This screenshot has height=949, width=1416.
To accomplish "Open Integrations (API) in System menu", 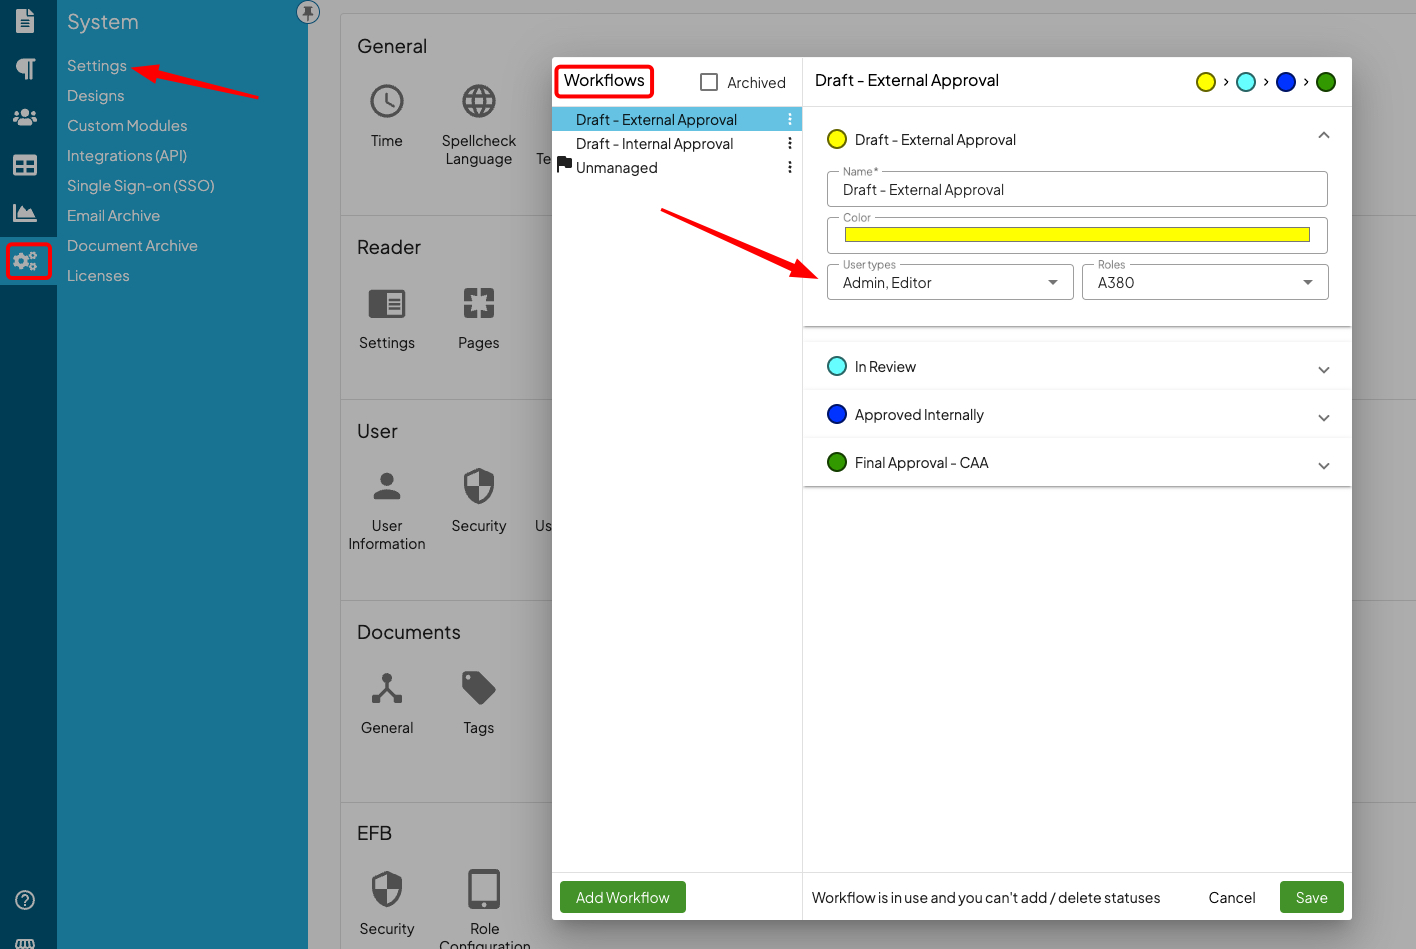I will coord(127,156).
